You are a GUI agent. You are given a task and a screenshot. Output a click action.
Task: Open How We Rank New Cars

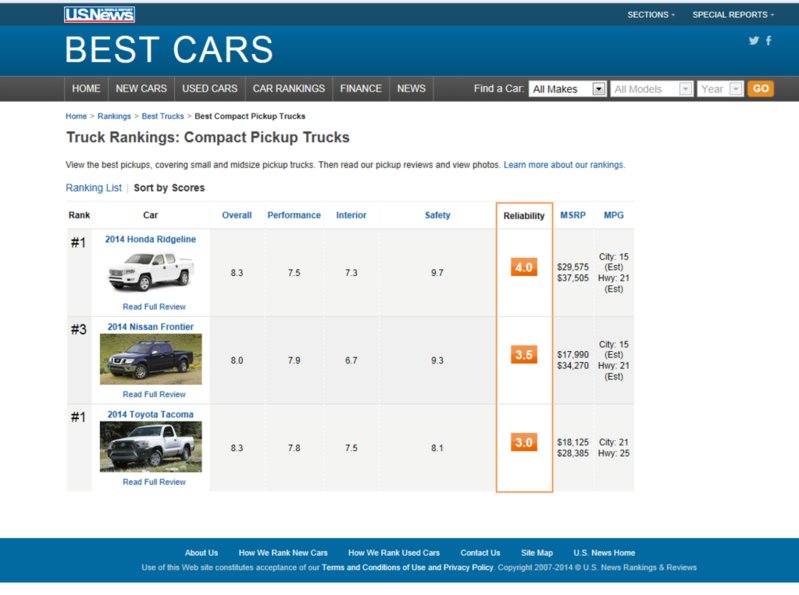click(x=283, y=553)
